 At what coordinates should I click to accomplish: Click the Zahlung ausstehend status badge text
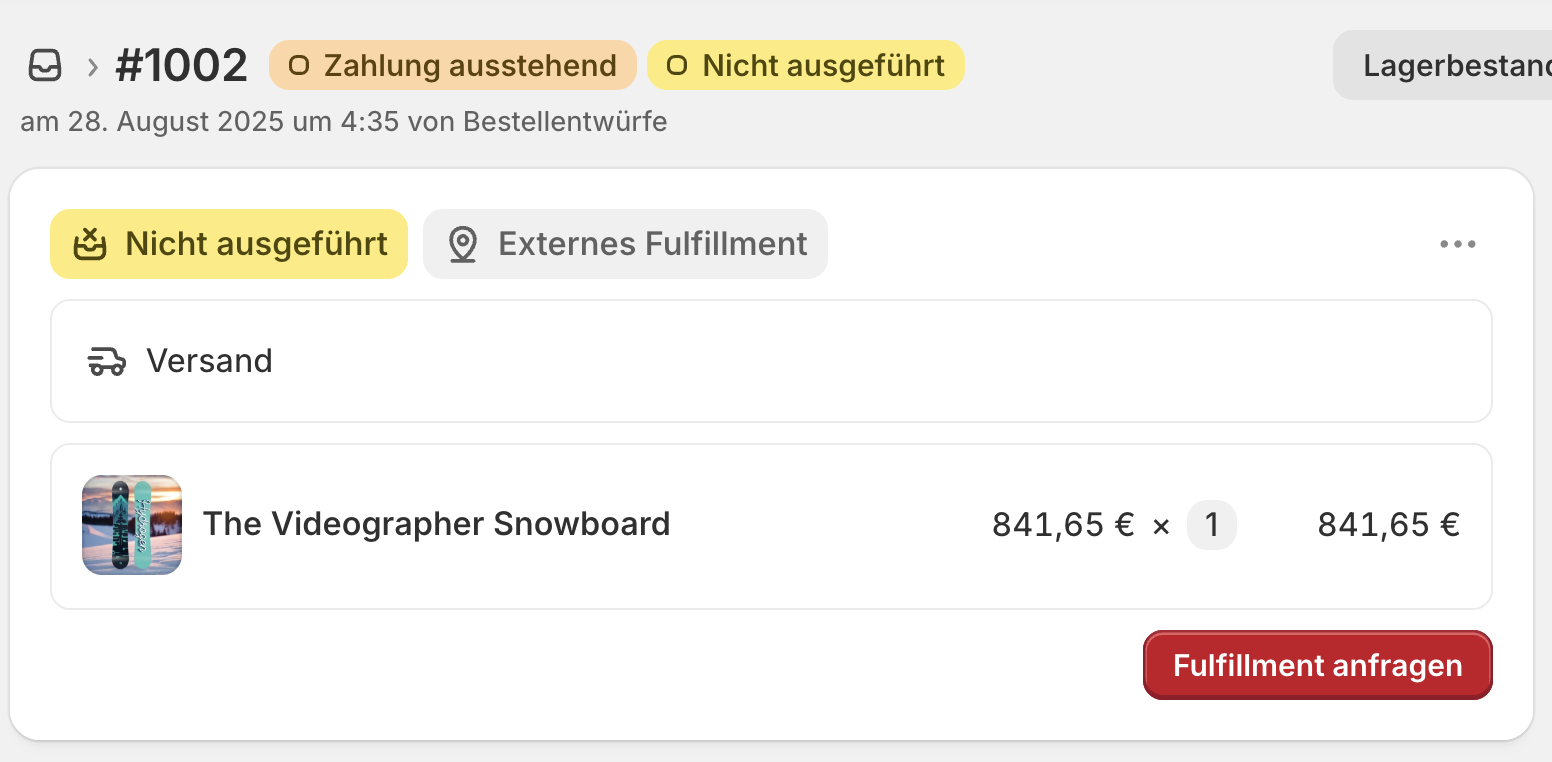tap(470, 66)
